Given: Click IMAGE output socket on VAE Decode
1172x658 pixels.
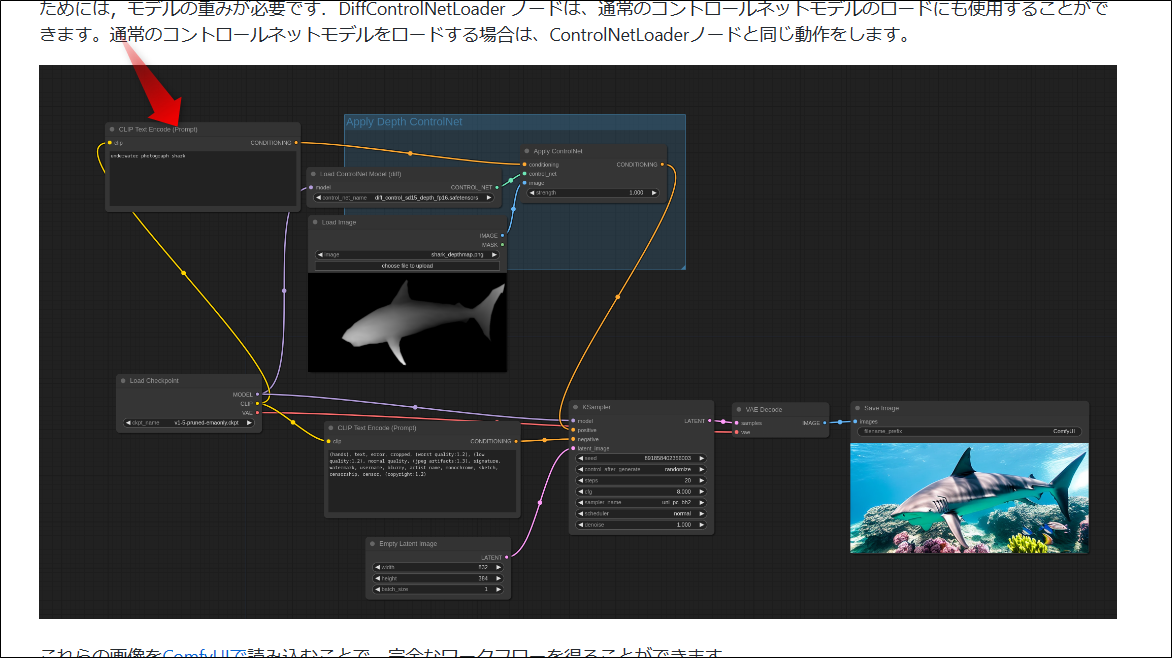Looking at the screenshot, I should [x=824, y=423].
